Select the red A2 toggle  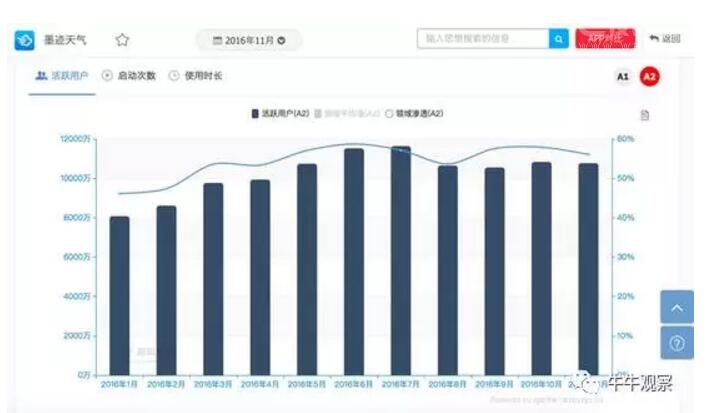649,76
